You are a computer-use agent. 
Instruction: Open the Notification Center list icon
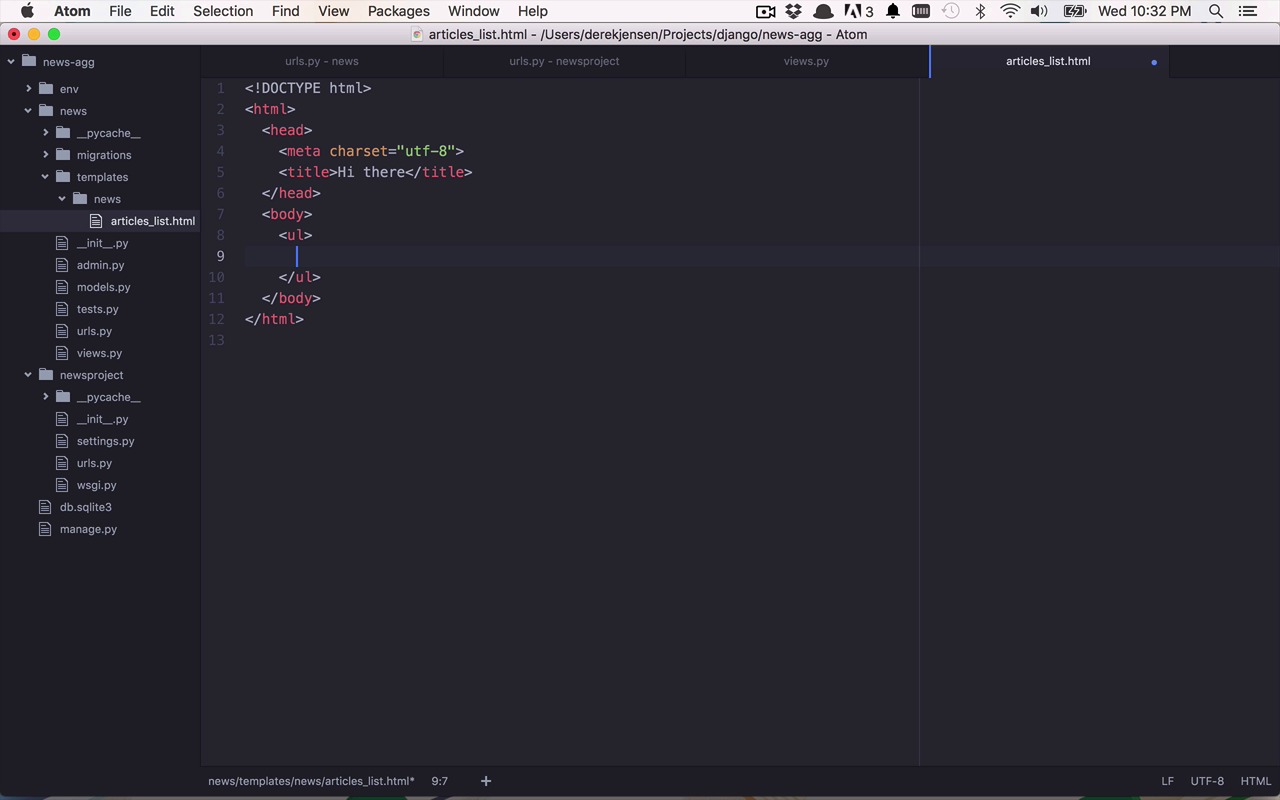click(1247, 11)
